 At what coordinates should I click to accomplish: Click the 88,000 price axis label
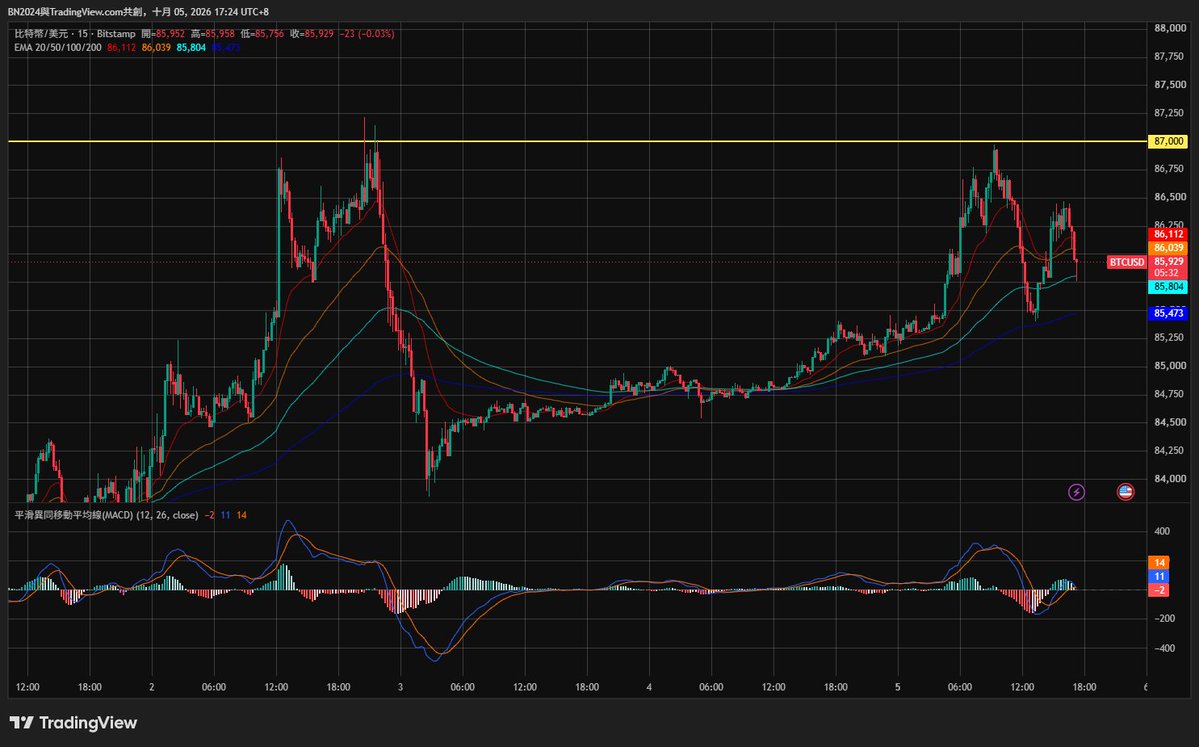click(x=1170, y=28)
